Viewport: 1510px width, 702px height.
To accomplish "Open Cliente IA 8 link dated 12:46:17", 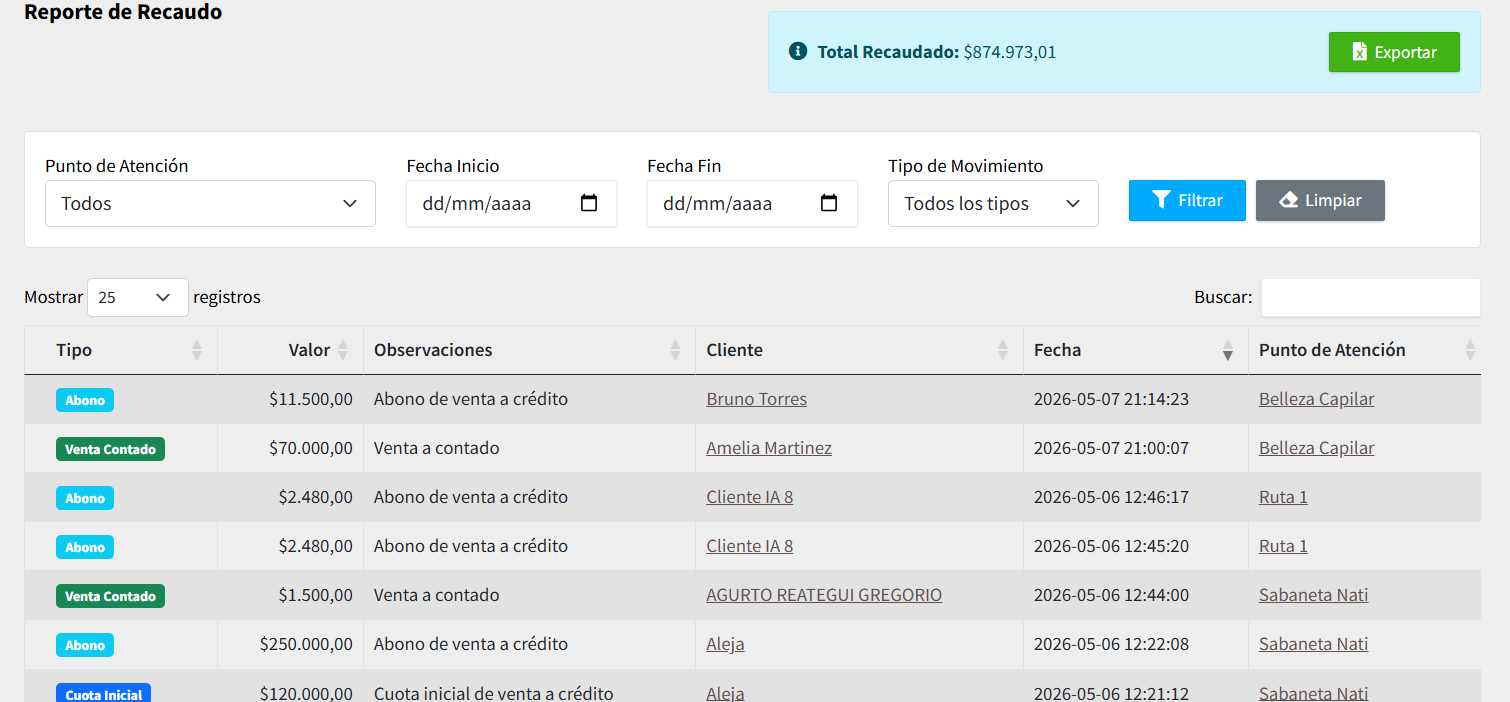I will coord(750,497).
